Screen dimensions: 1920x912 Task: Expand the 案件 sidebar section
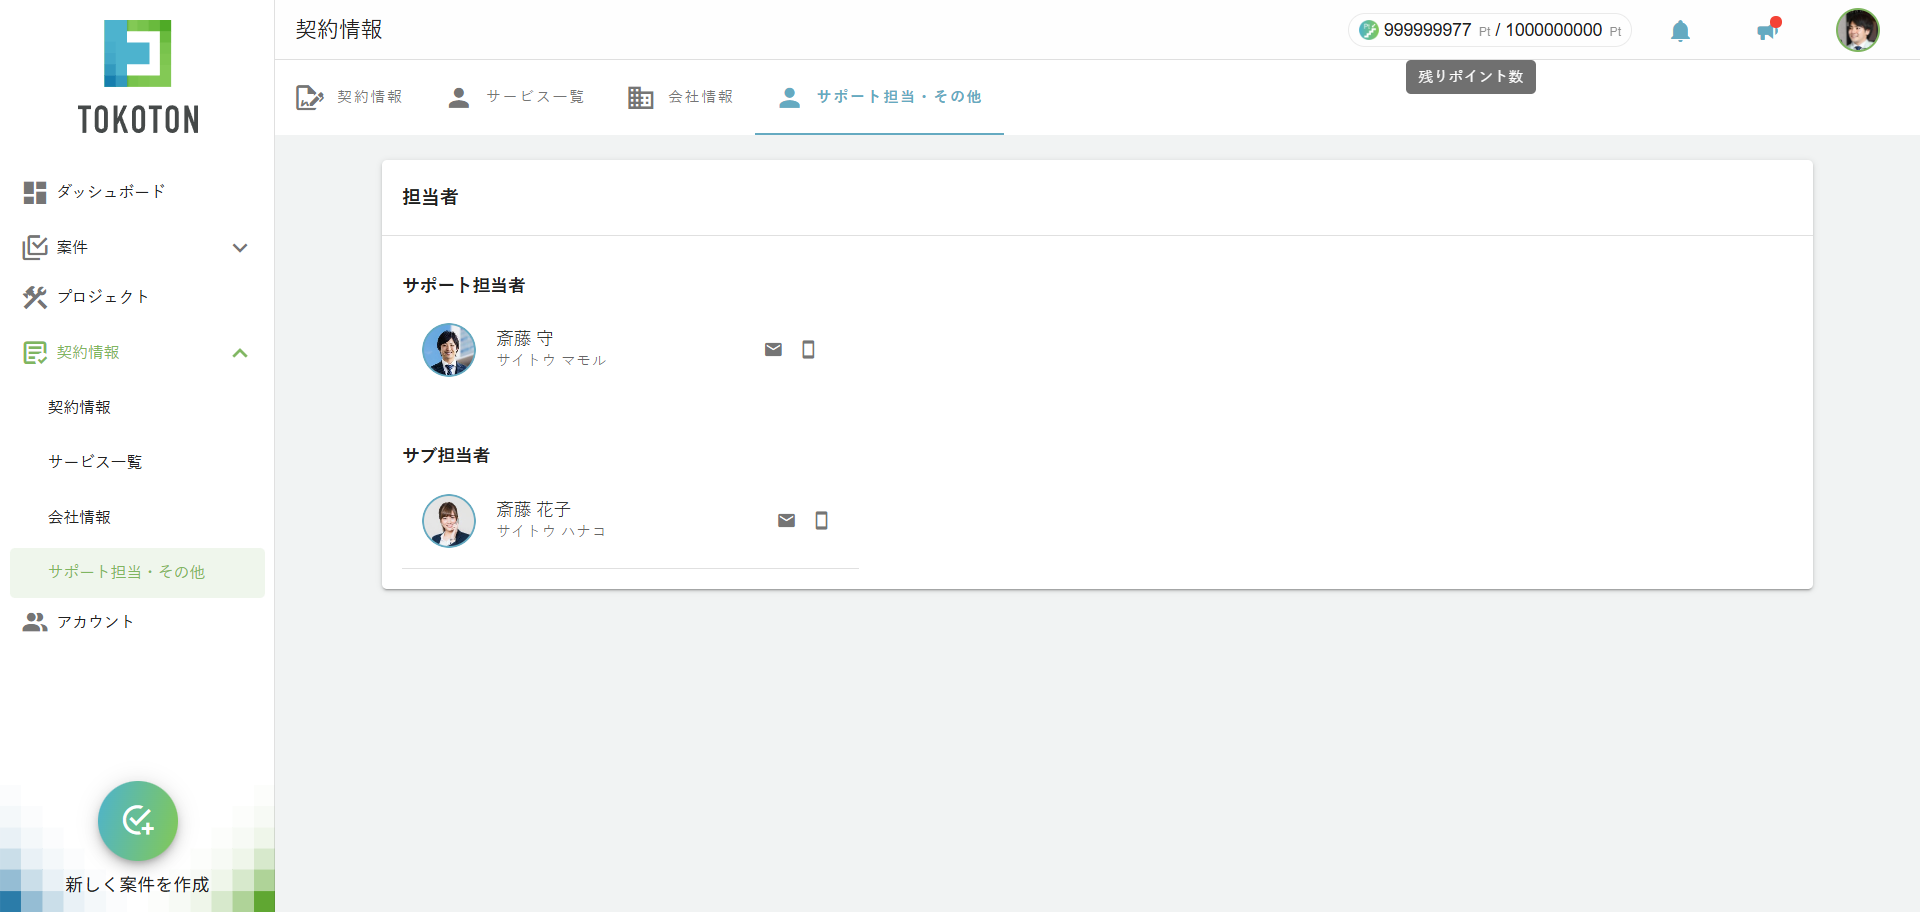[x=240, y=247]
